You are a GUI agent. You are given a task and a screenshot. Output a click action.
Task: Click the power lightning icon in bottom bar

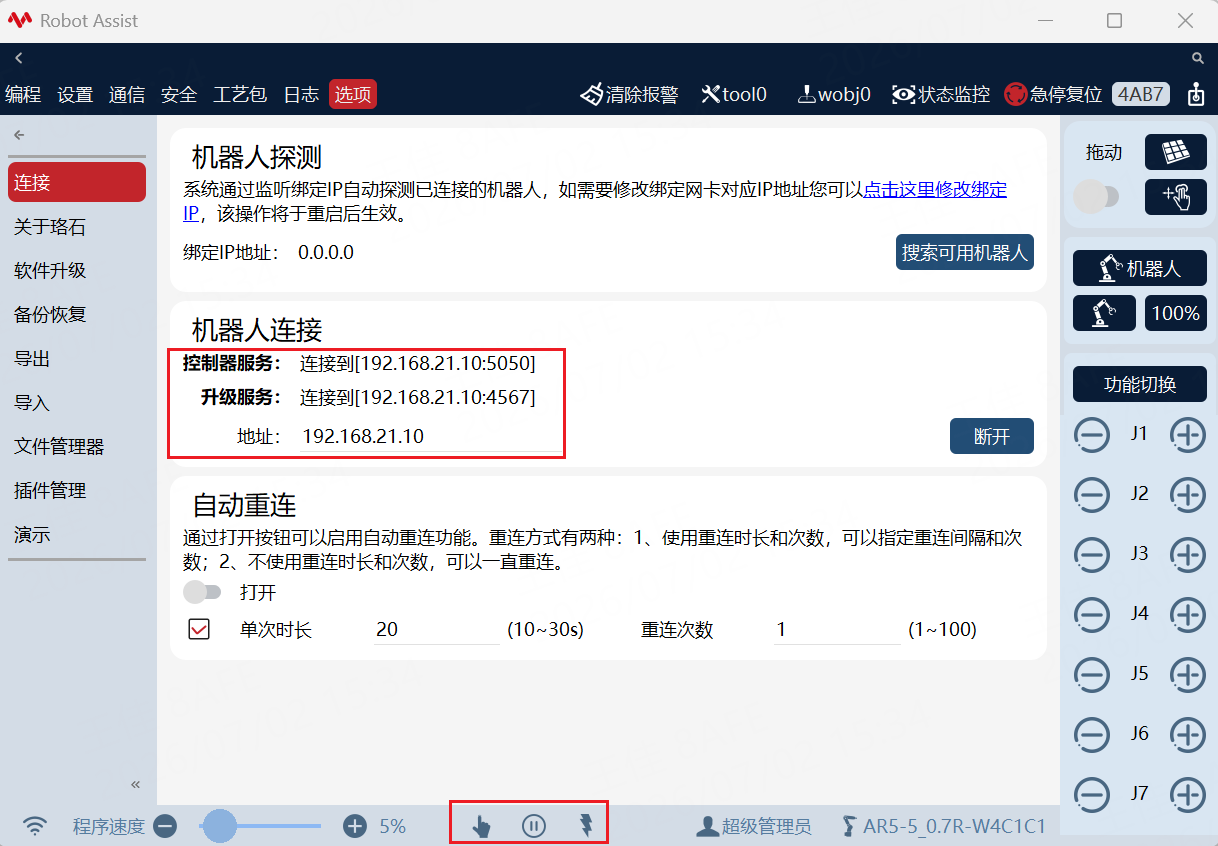pos(587,826)
